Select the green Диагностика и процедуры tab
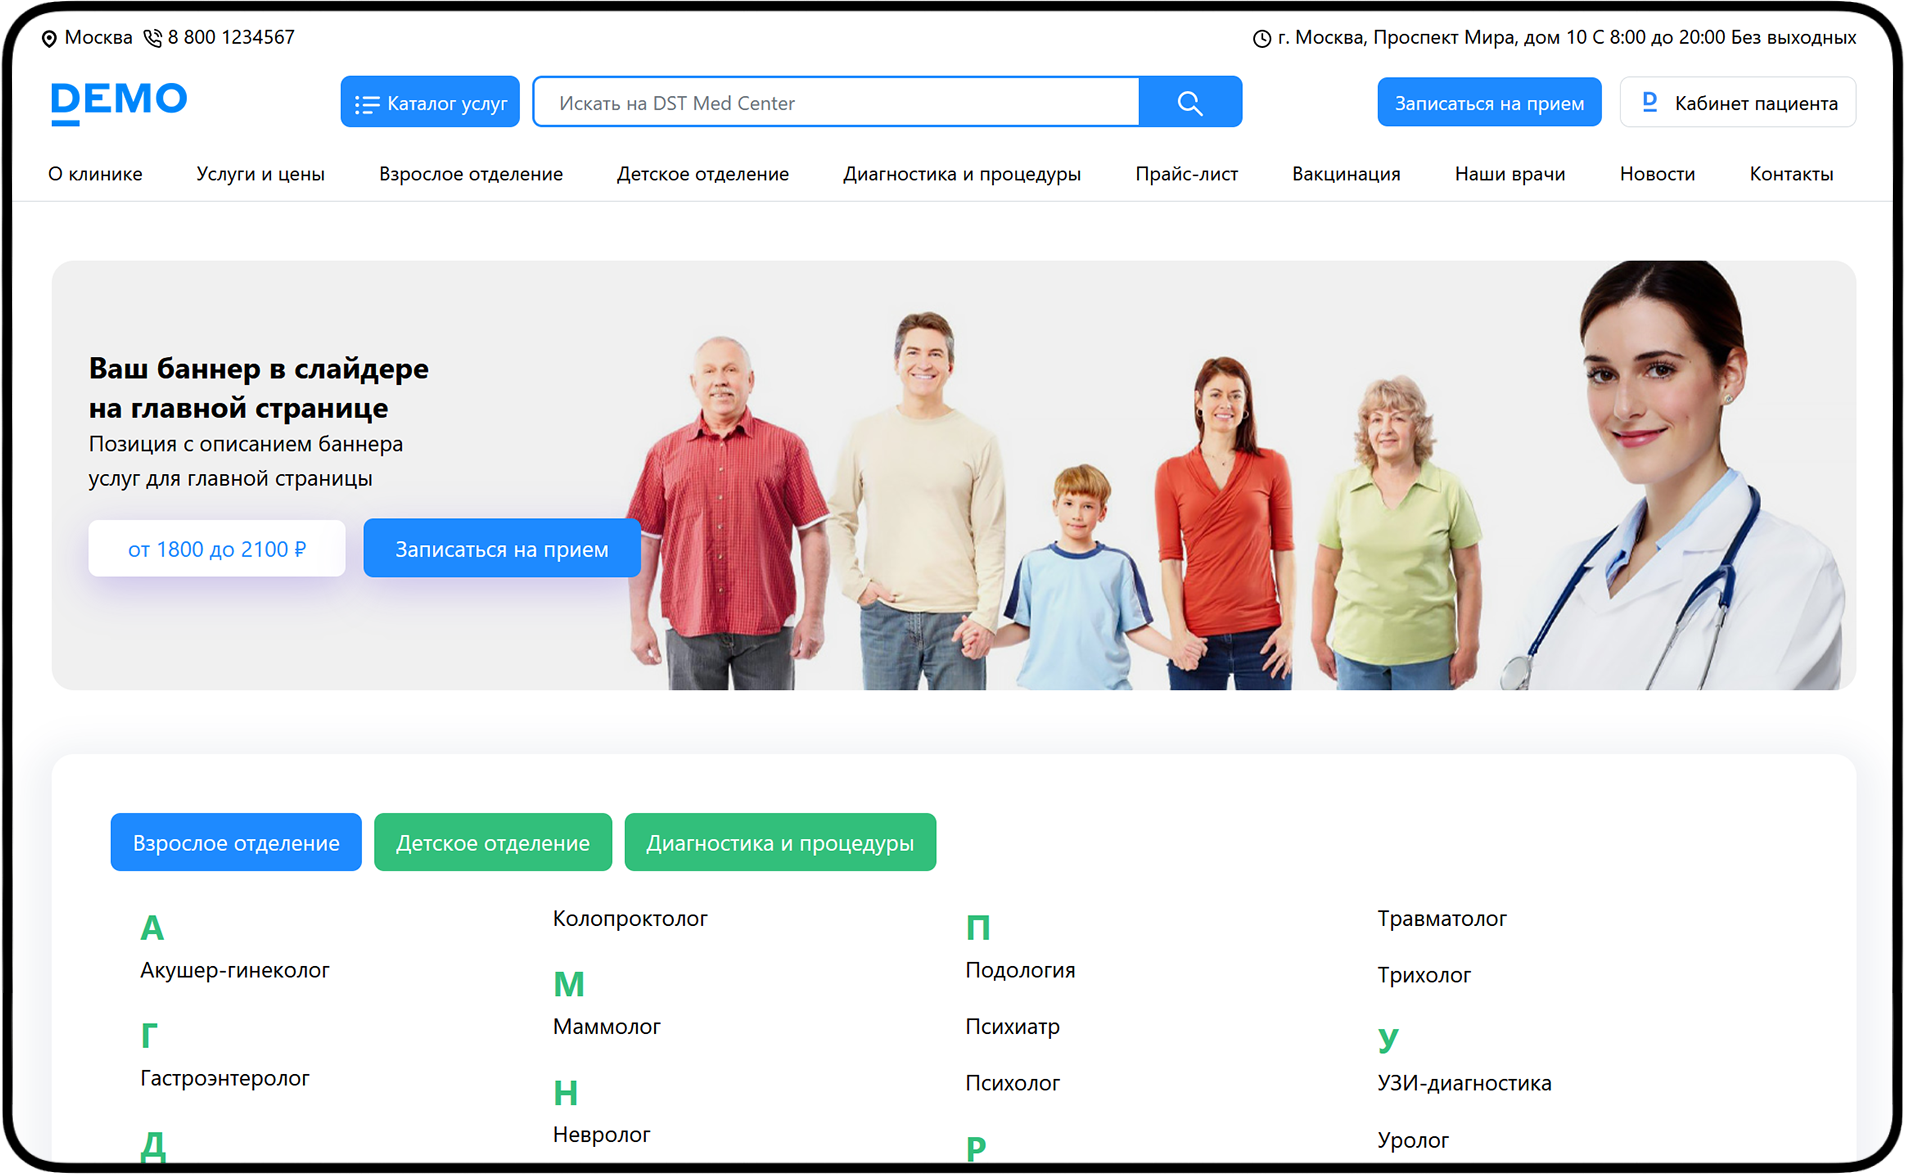This screenshot has width=1905, height=1174. point(780,842)
